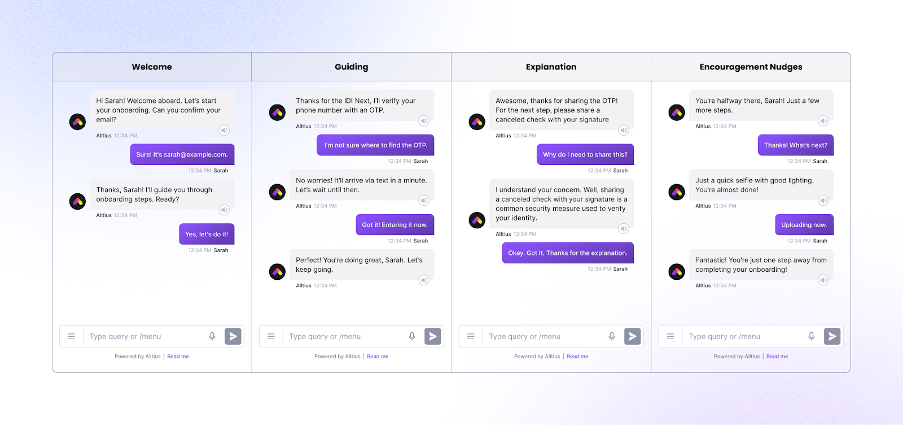
Task: Play audio for 'Hi Sarah! Welcome aboard' message
Action: click(x=224, y=130)
